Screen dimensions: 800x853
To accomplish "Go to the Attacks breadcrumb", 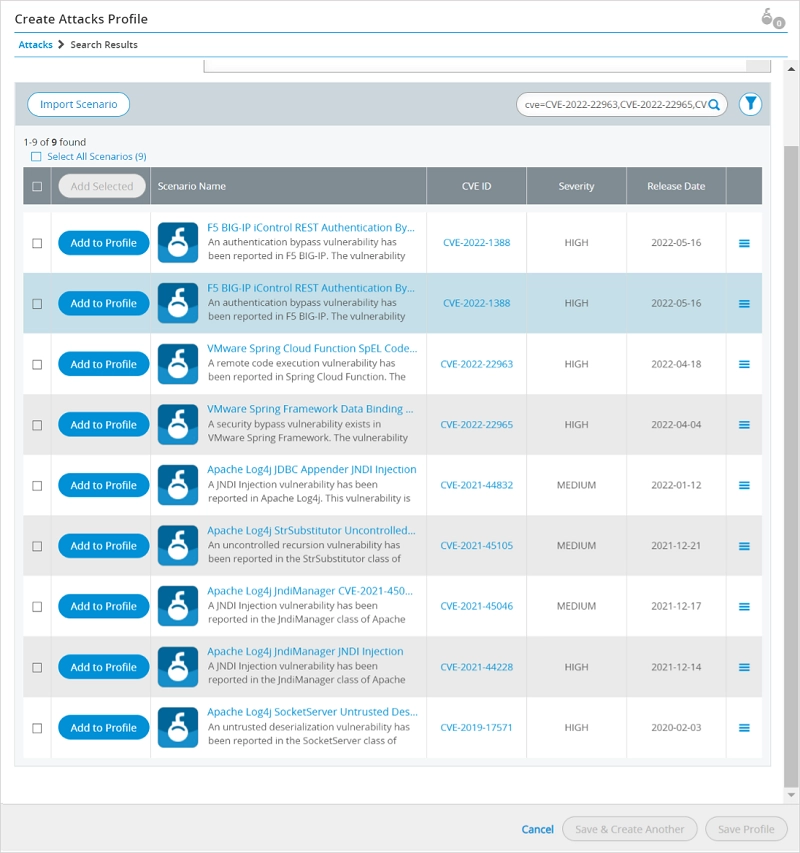I will point(36,45).
